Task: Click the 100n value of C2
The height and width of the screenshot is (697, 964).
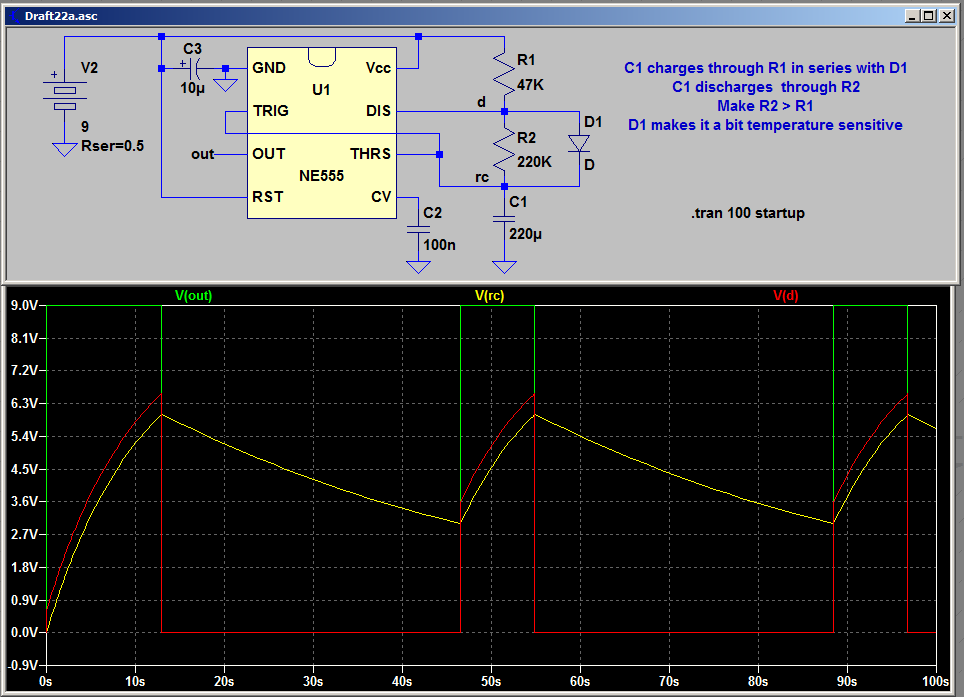Action: [x=440, y=245]
